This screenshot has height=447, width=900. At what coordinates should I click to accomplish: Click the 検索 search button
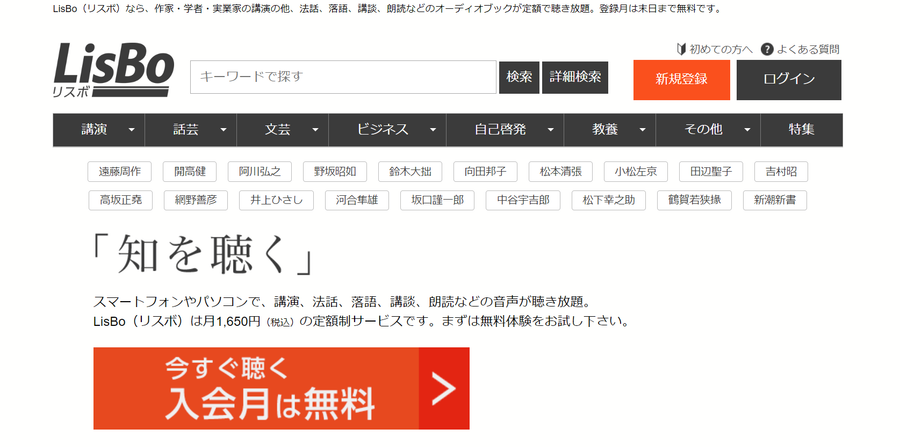pyautogui.click(x=519, y=77)
